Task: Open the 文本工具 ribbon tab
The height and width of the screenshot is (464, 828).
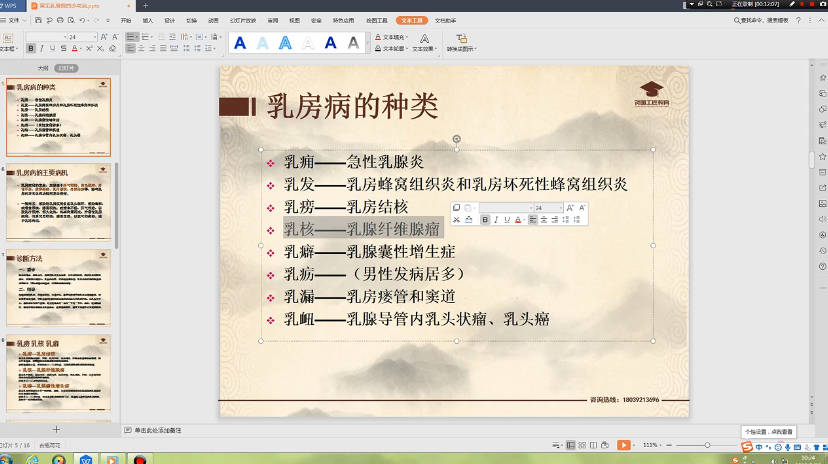Action: click(409, 19)
